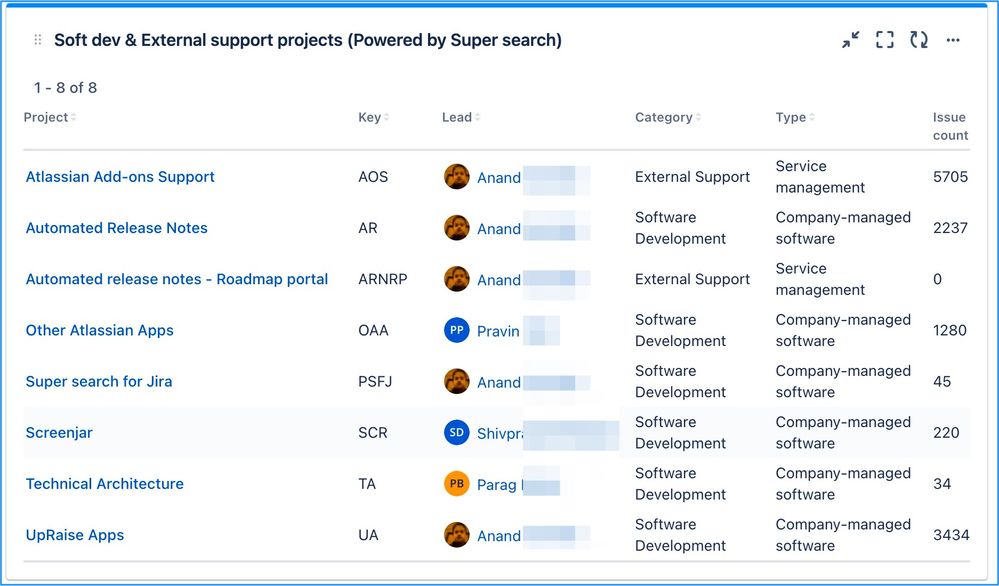Image resolution: width=999 pixels, height=586 pixels.
Task: Open the Screenjar project link
Action: (x=59, y=433)
